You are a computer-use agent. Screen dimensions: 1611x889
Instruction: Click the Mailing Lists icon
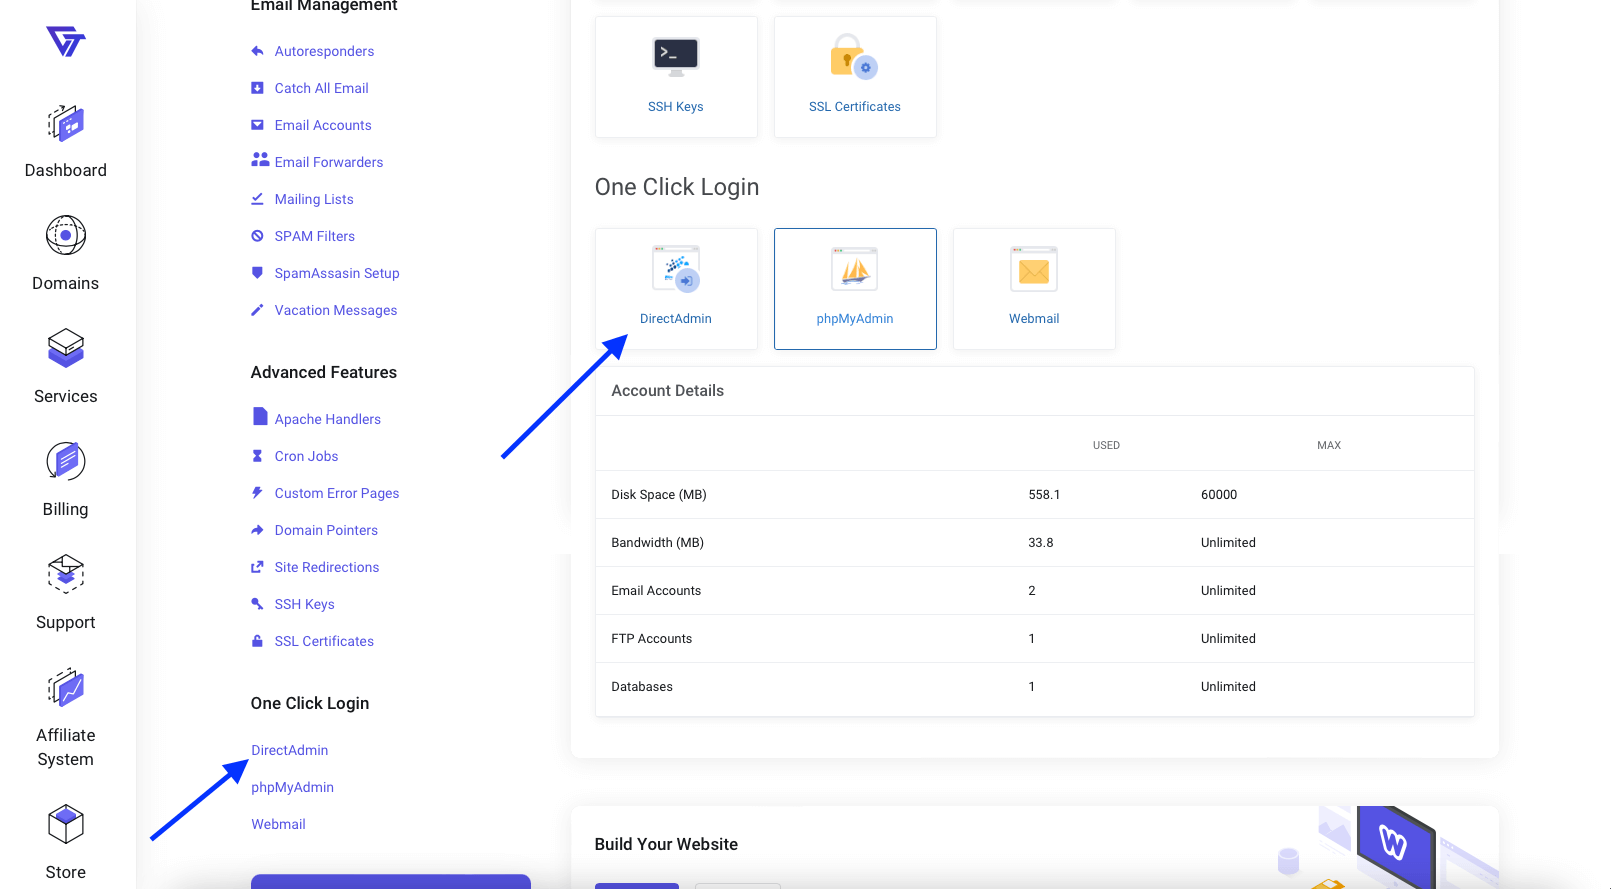click(x=257, y=199)
